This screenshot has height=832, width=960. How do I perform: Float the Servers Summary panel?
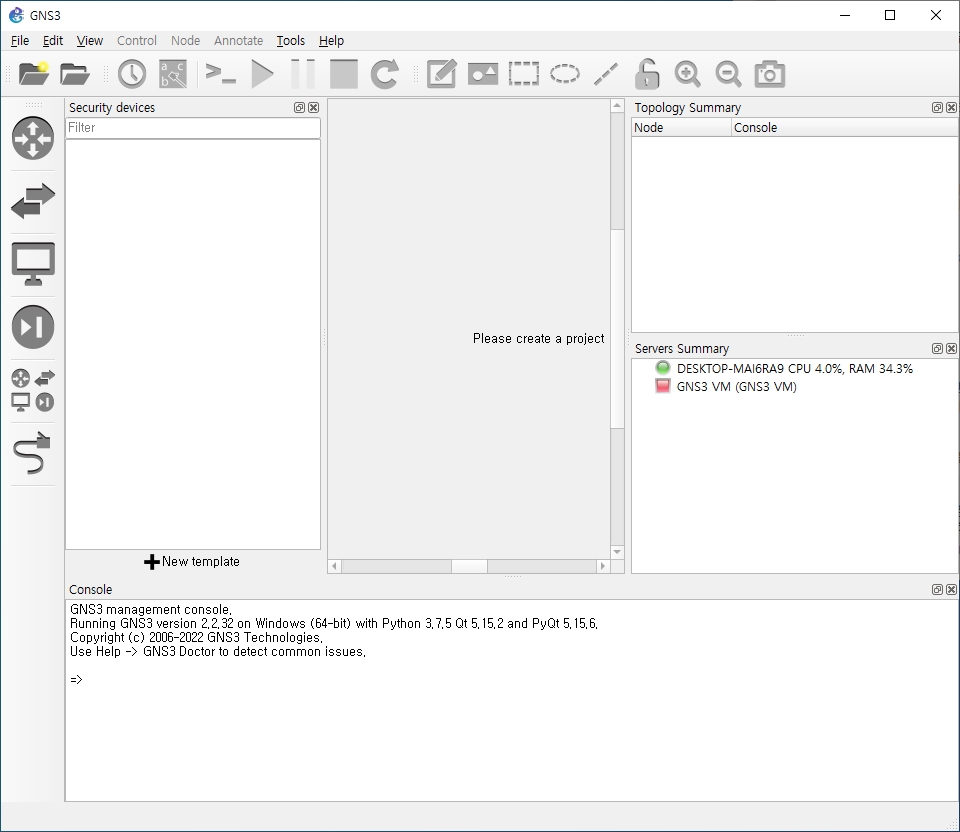(x=937, y=348)
